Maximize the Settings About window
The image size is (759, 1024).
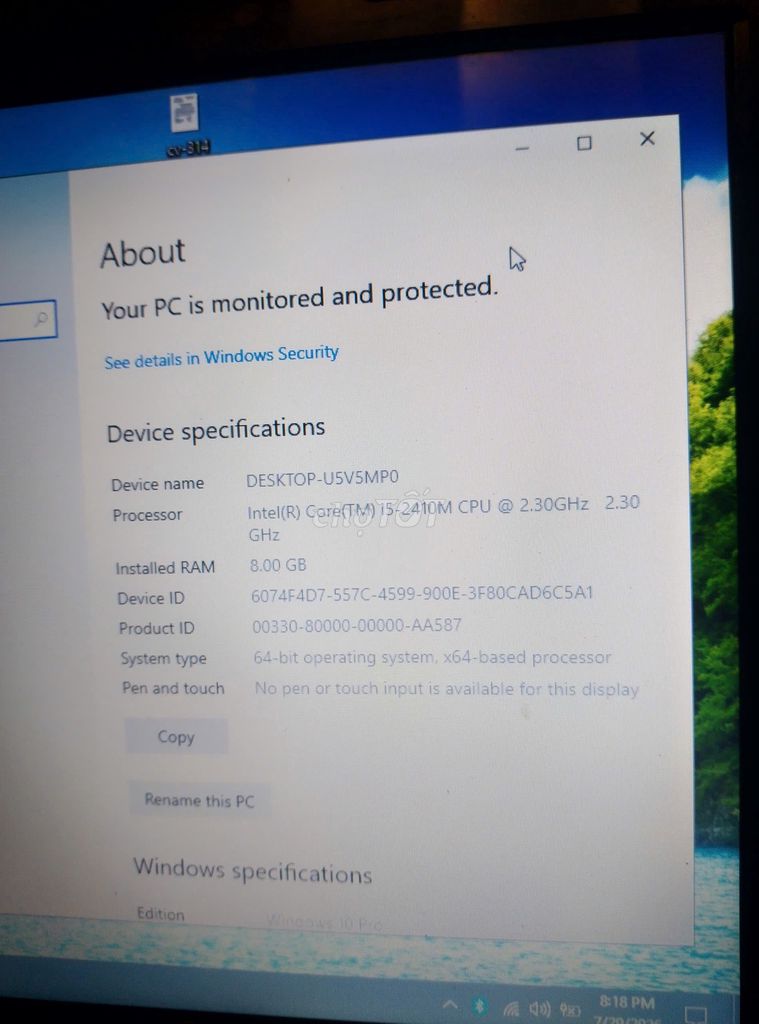coord(584,143)
